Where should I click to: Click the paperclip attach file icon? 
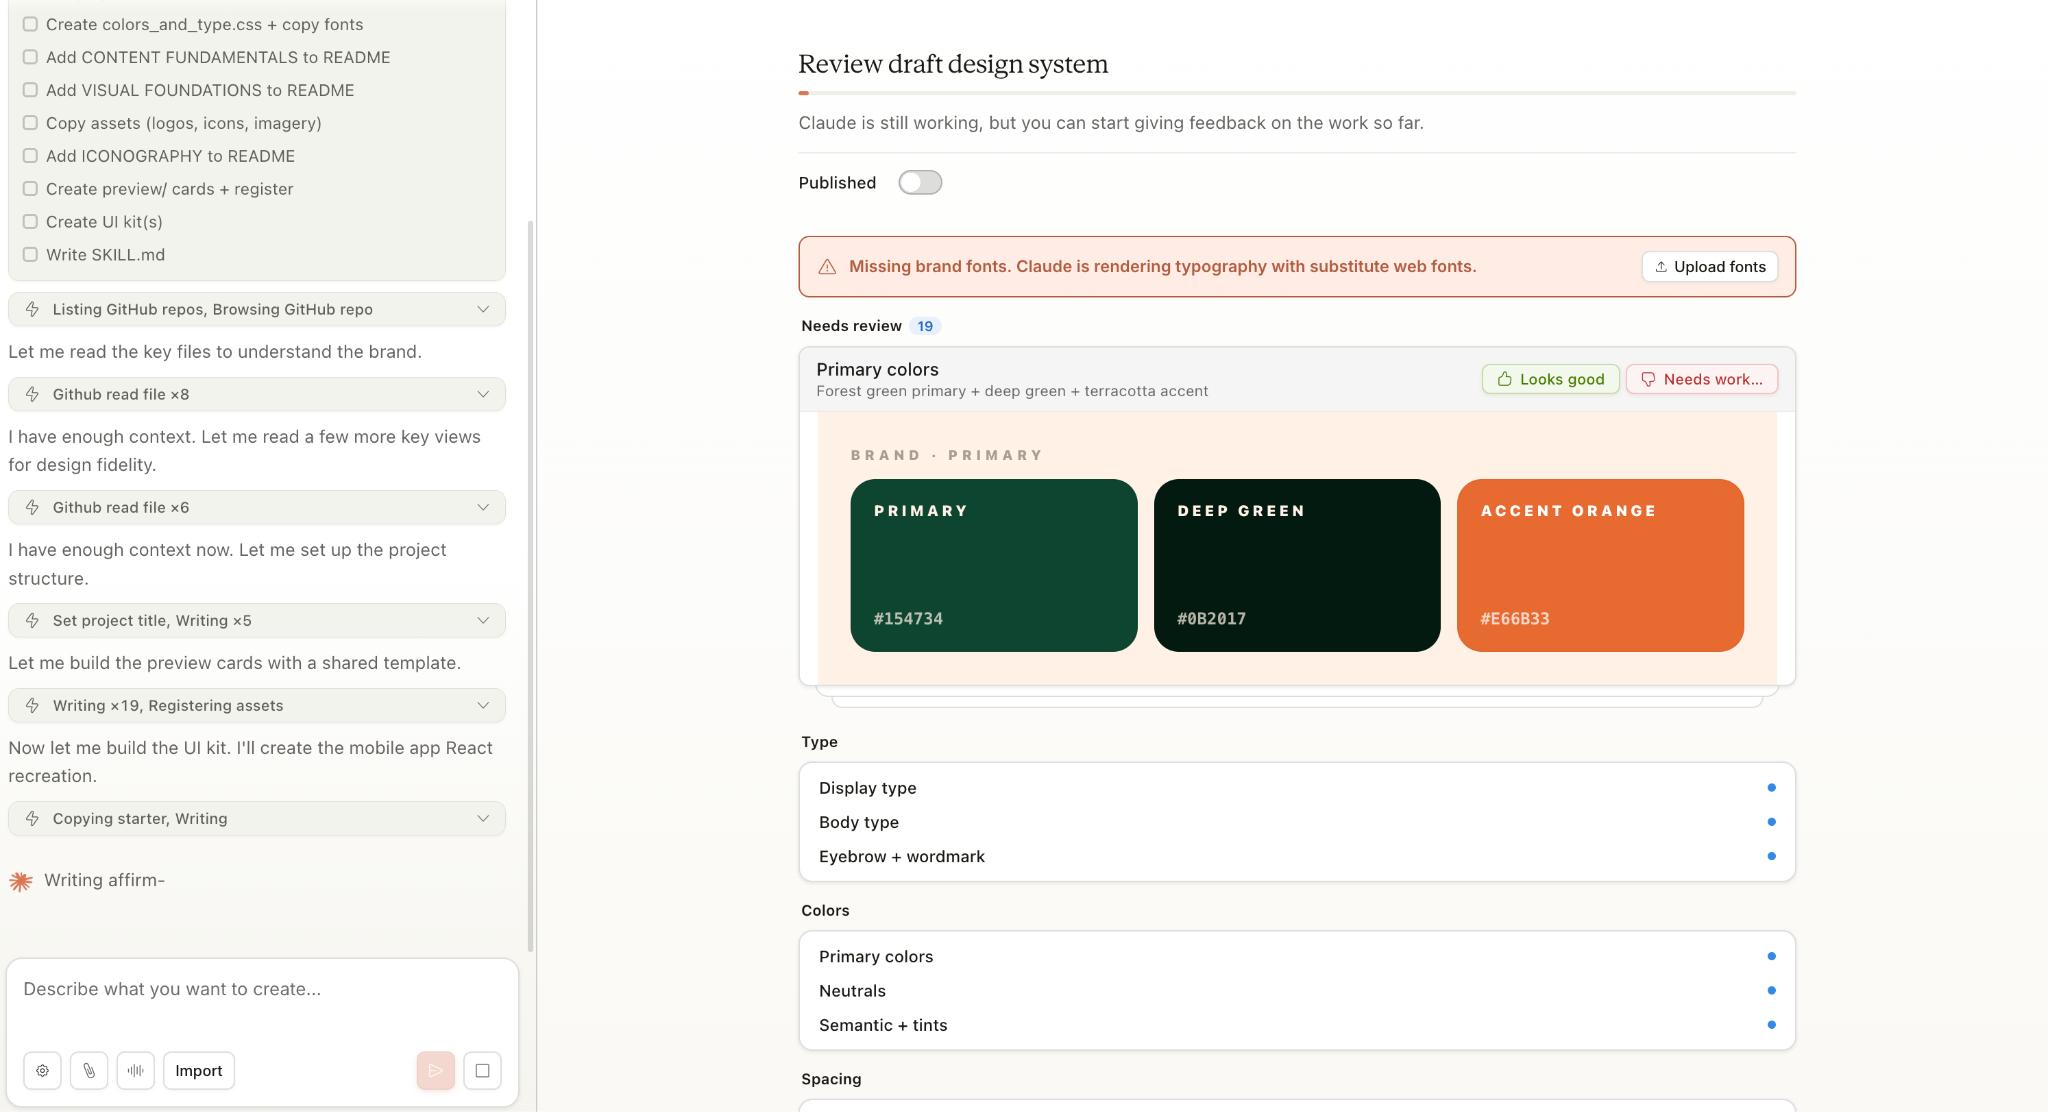[89, 1070]
